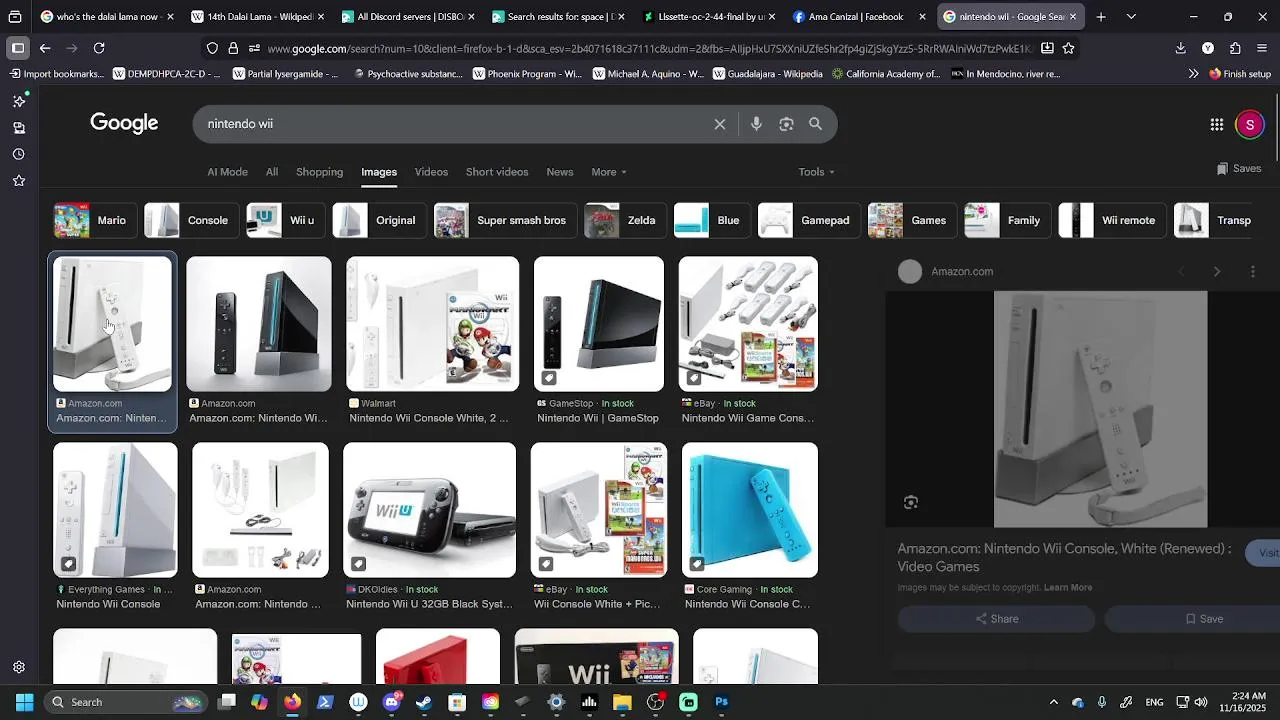Image resolution: width=1280 pixels, height=720 pixels.
Task: Filter images by the Wii remote chip
Action: (x=1111, y=220)
